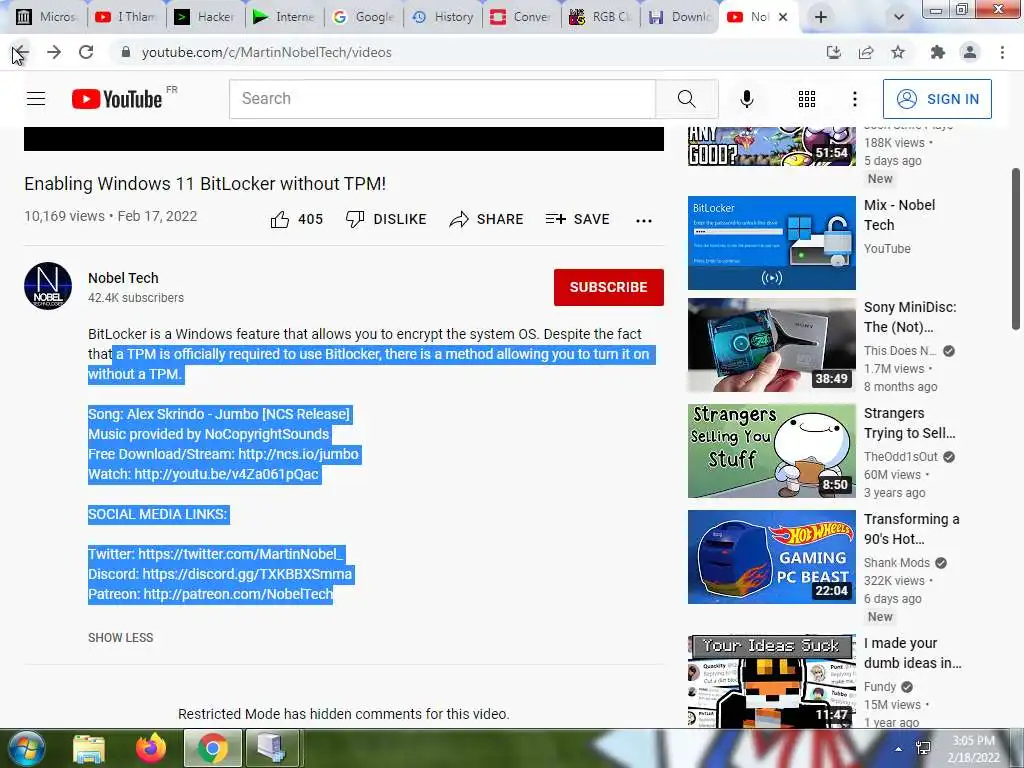Open the youtu.be/v4Za061pQac link
The image size is (1024, 768).
(226, 474)
